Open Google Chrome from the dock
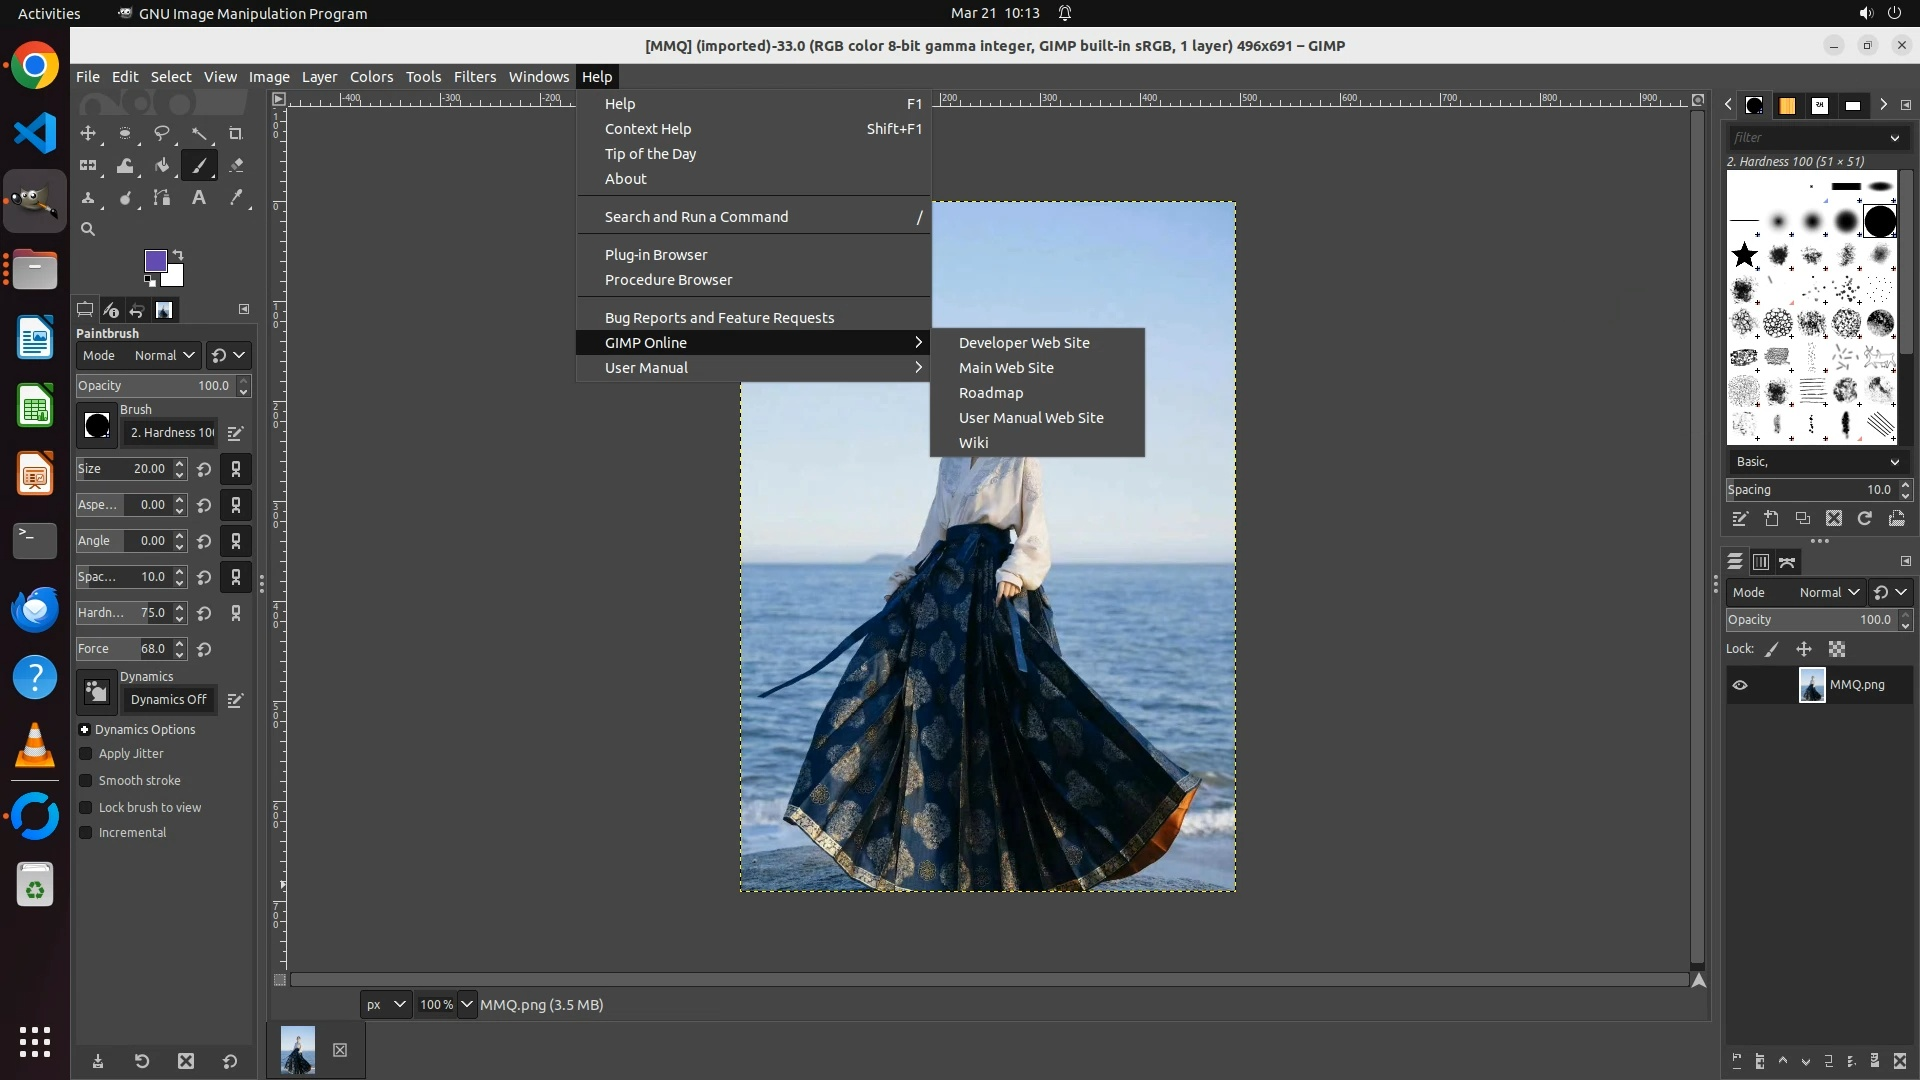Screen dimensions: 1920x1080 coord(35,66)
